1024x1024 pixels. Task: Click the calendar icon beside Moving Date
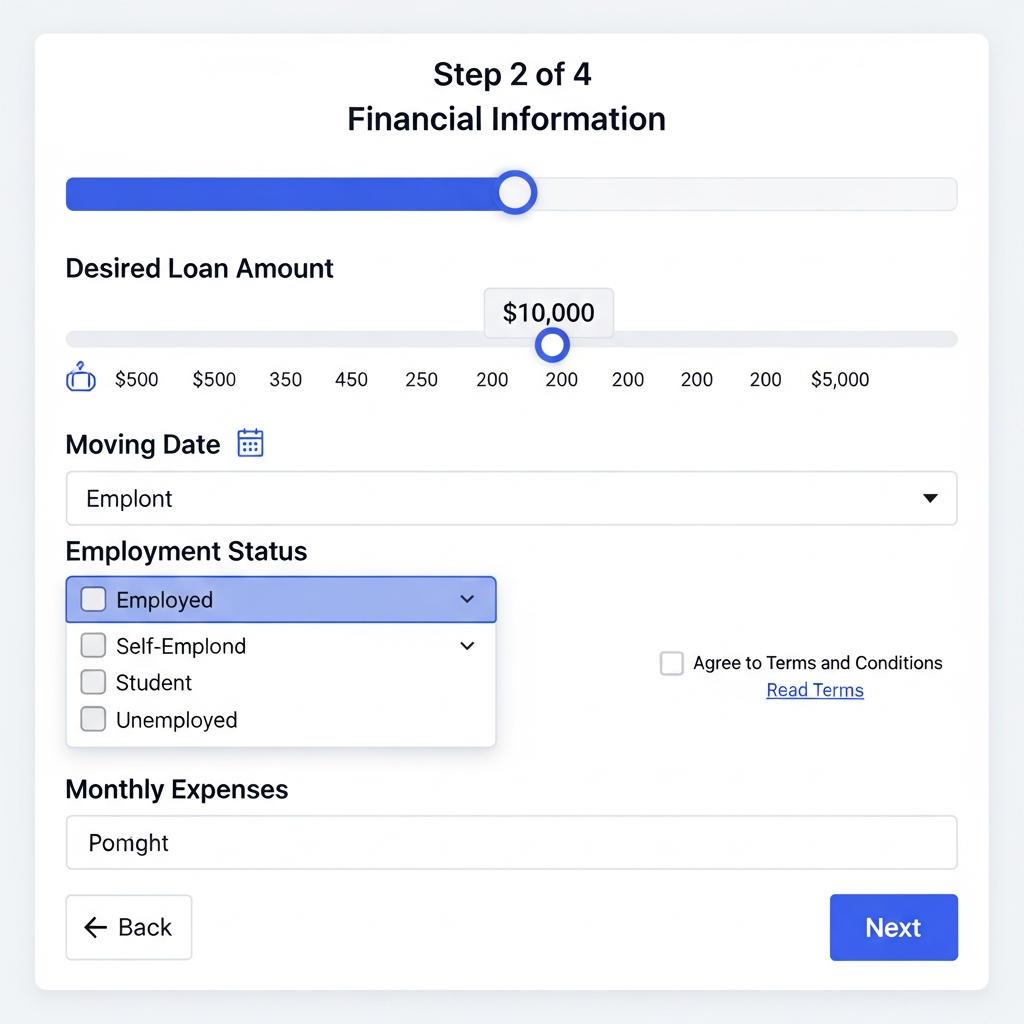[x=250, y=443]
